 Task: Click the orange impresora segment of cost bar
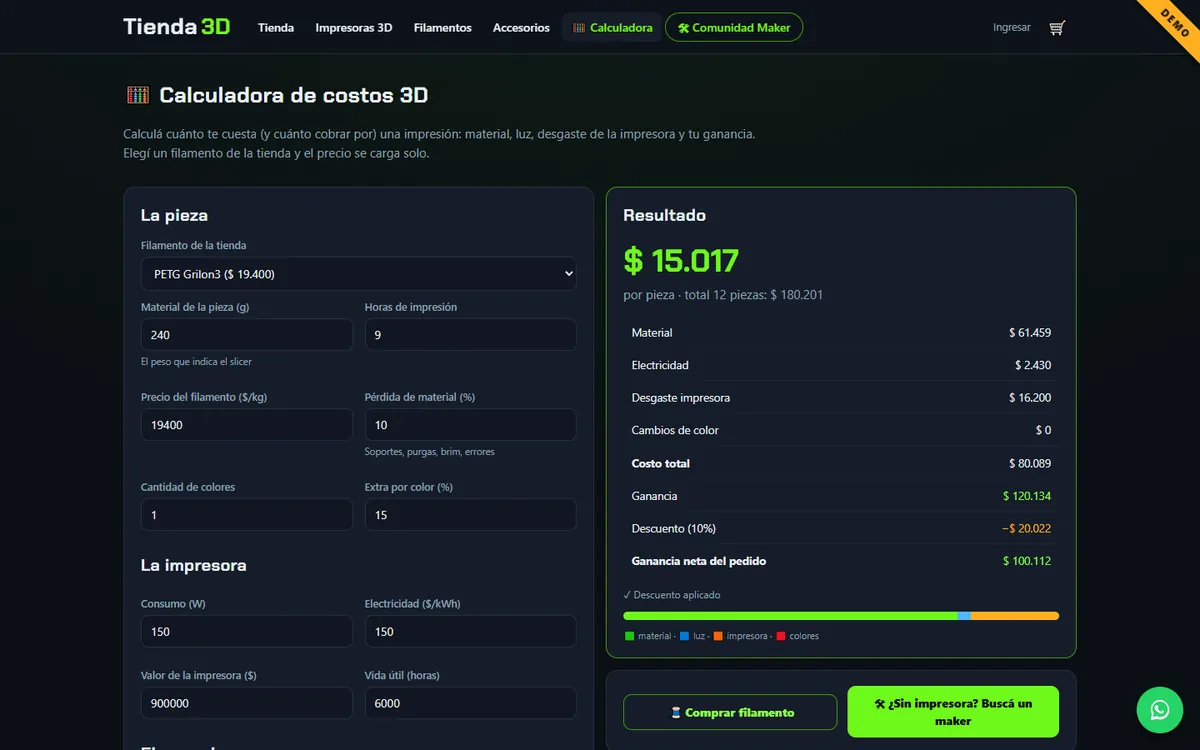[x=1015, y=616]
